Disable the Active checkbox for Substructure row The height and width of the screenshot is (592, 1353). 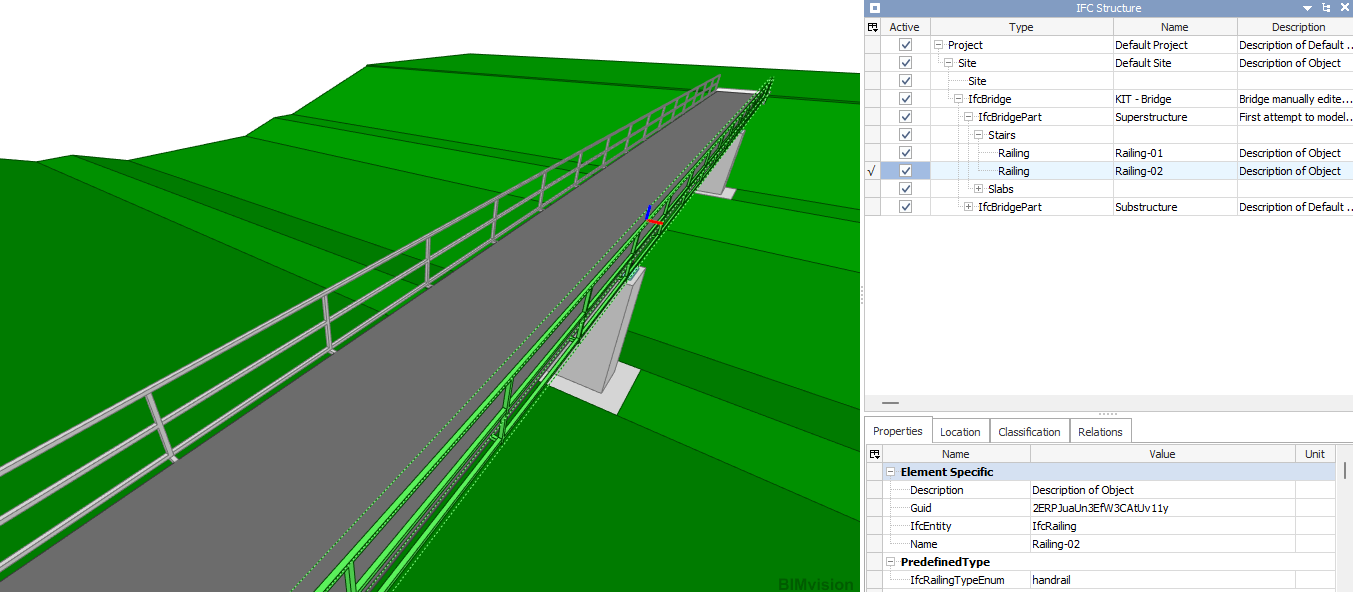click(906, 207)
